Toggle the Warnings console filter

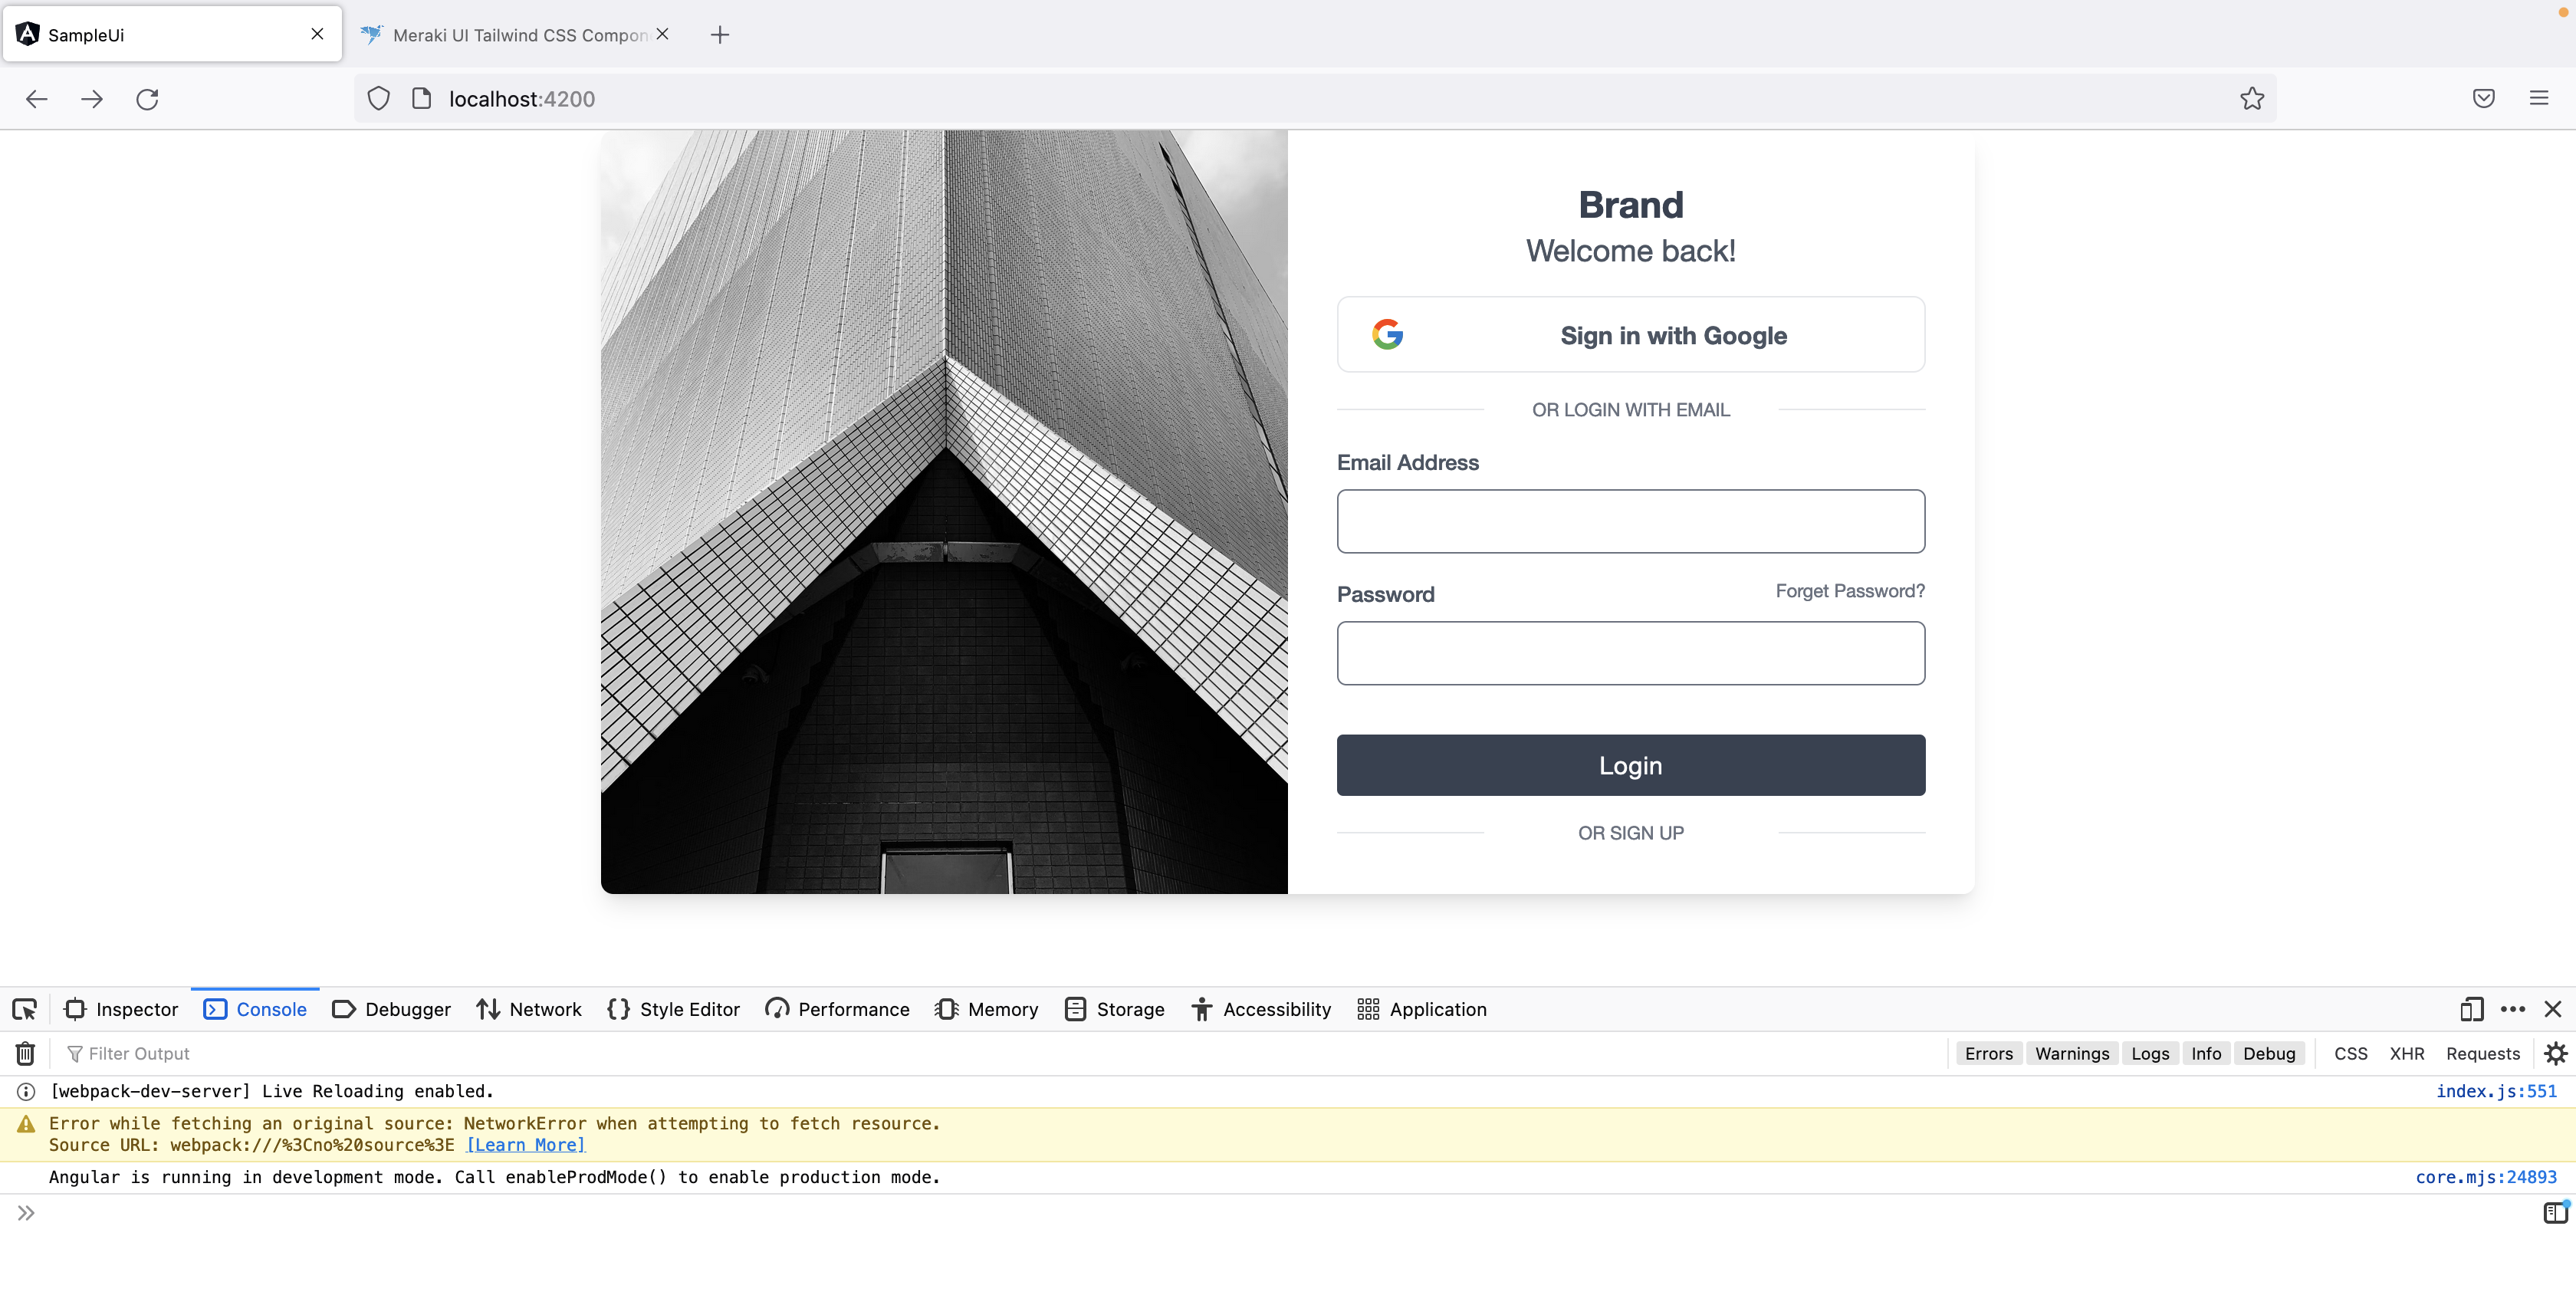pos(2072,1053)
